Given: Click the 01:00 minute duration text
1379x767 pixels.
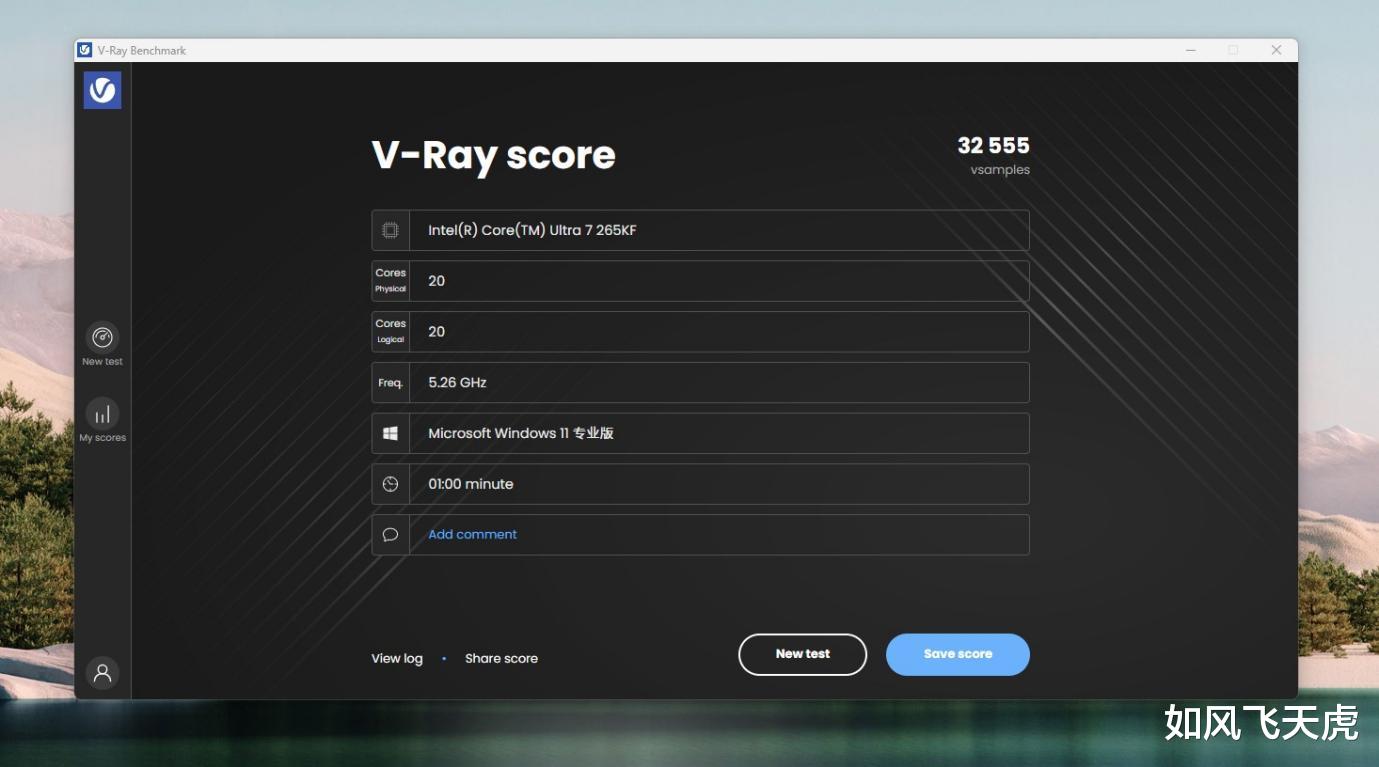Looking at the screenshot, I should pos(471,484).
